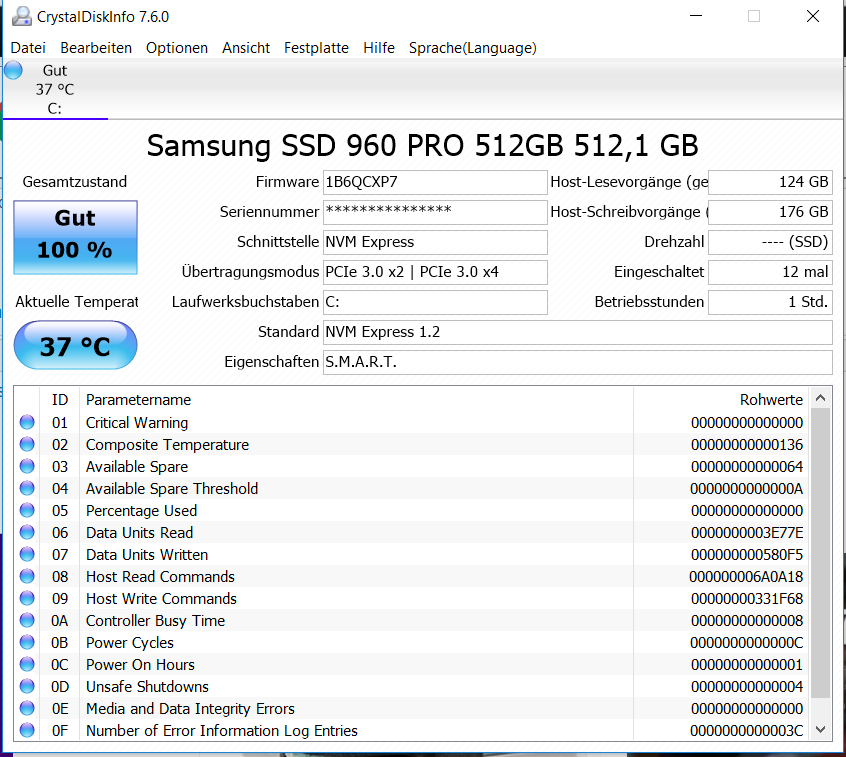Open the Bearbeiten menu

coord(96,48)
